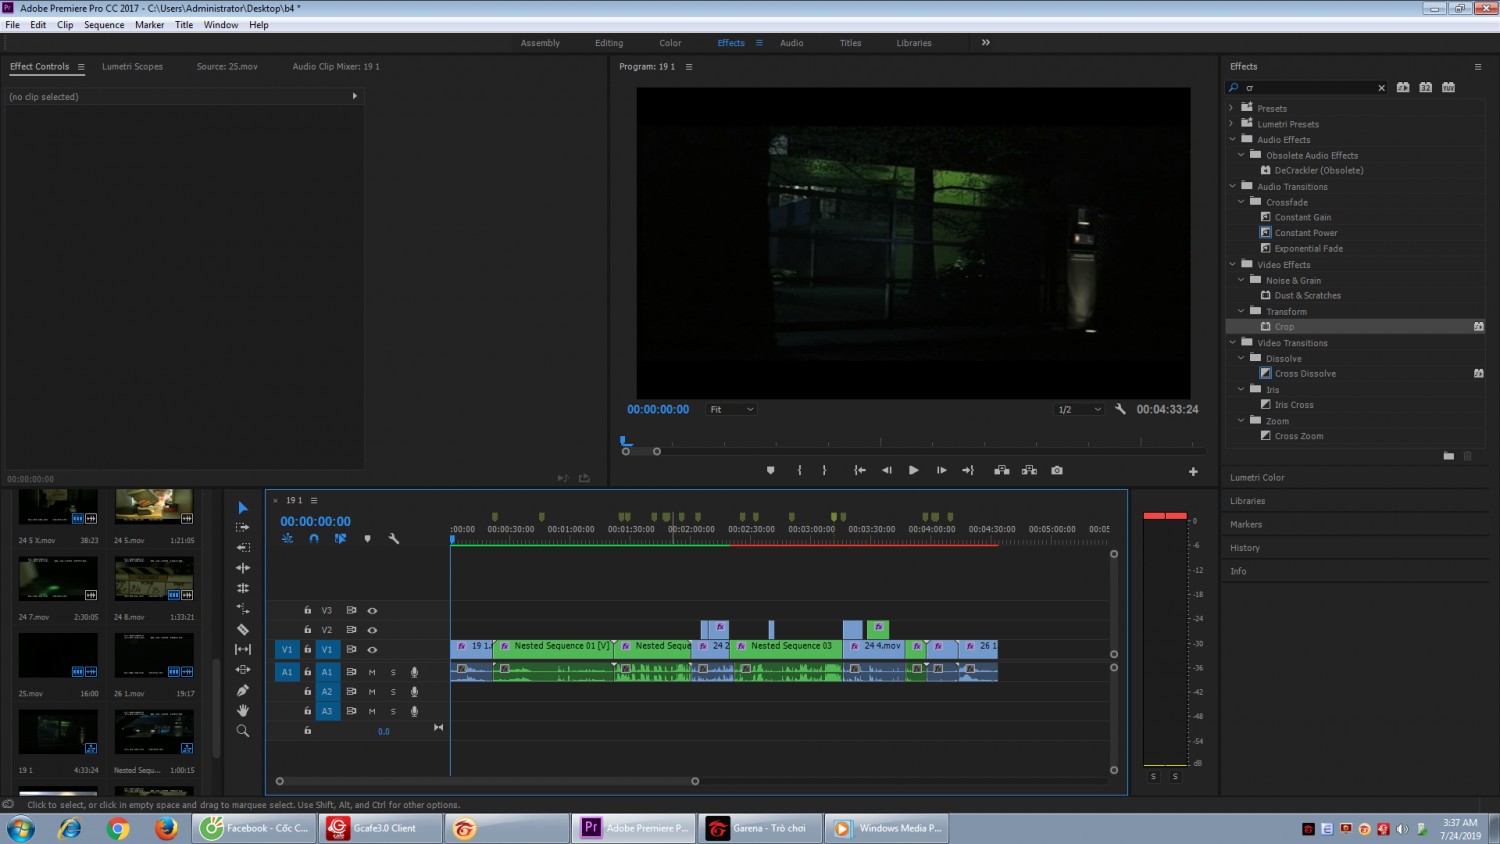Open the History panel
The width and height of the screenshot is (1500, 844).
pos(1245,548)
